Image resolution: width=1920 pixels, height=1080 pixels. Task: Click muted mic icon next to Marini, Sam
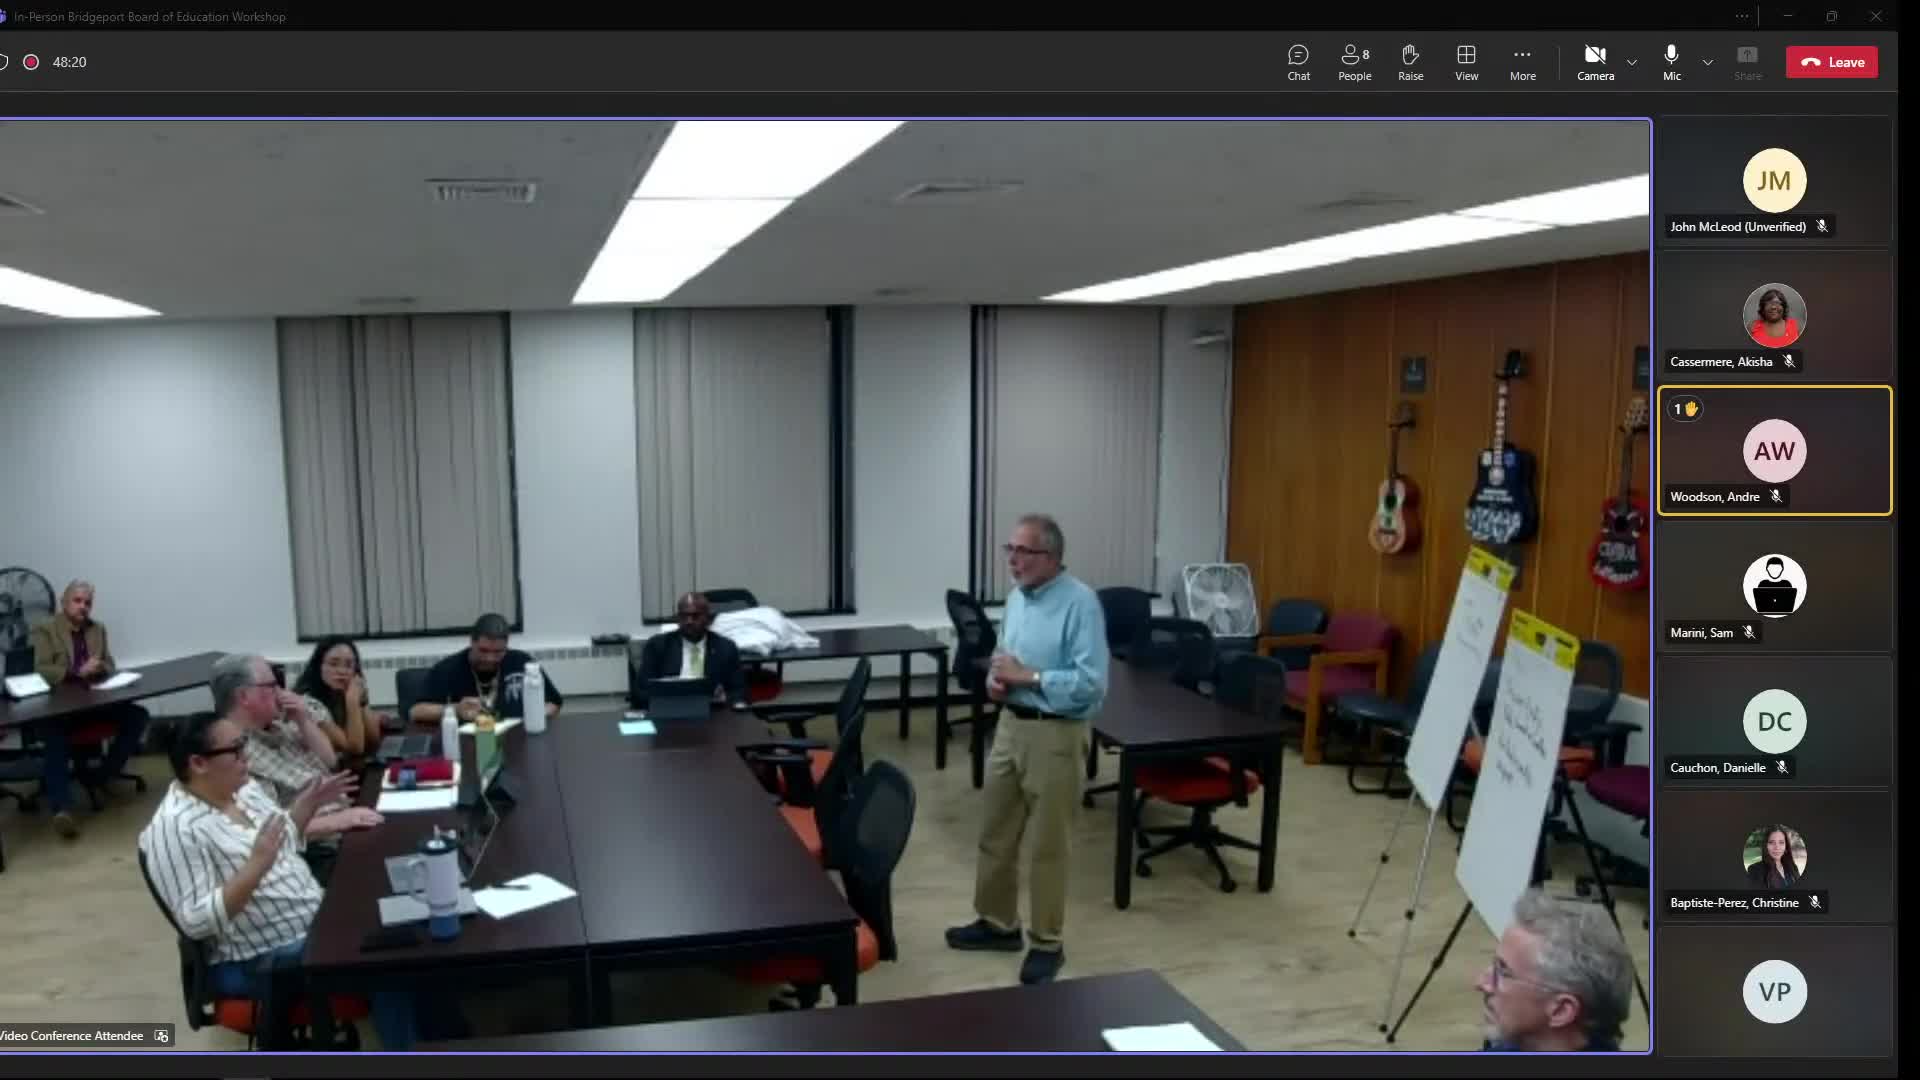[1749, 632]
